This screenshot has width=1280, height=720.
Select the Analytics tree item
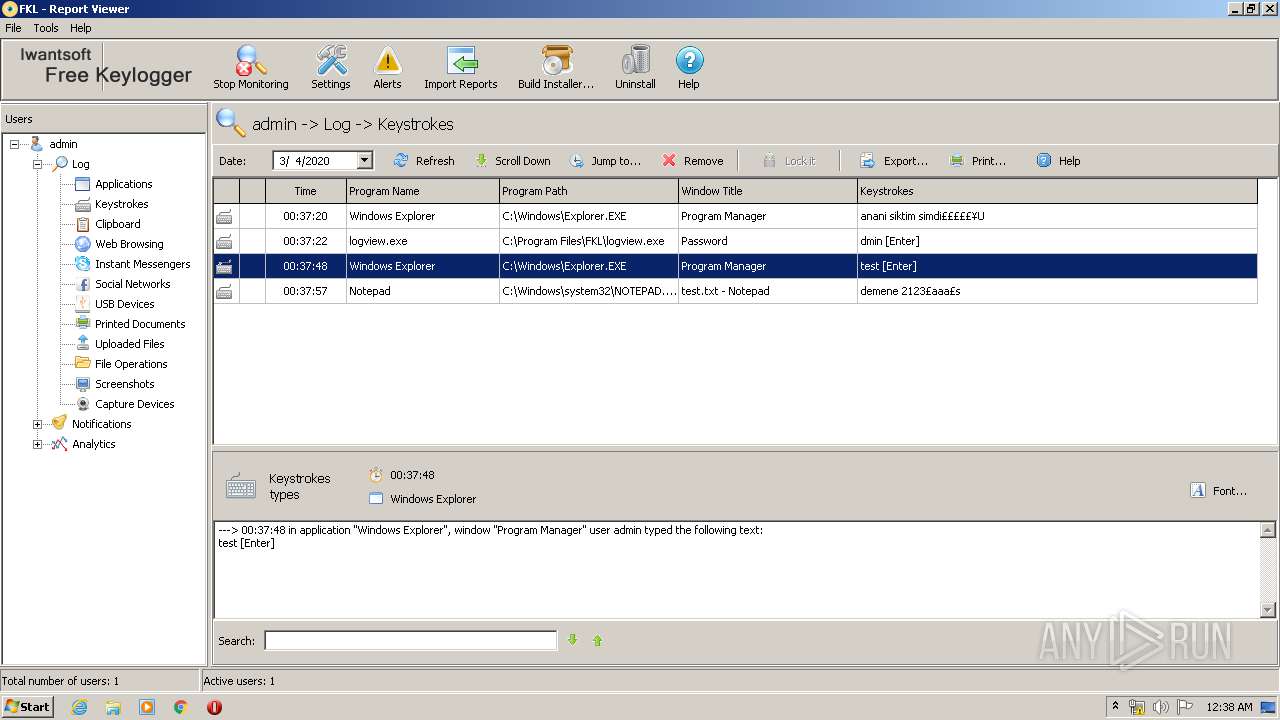[x=93, y=444]
